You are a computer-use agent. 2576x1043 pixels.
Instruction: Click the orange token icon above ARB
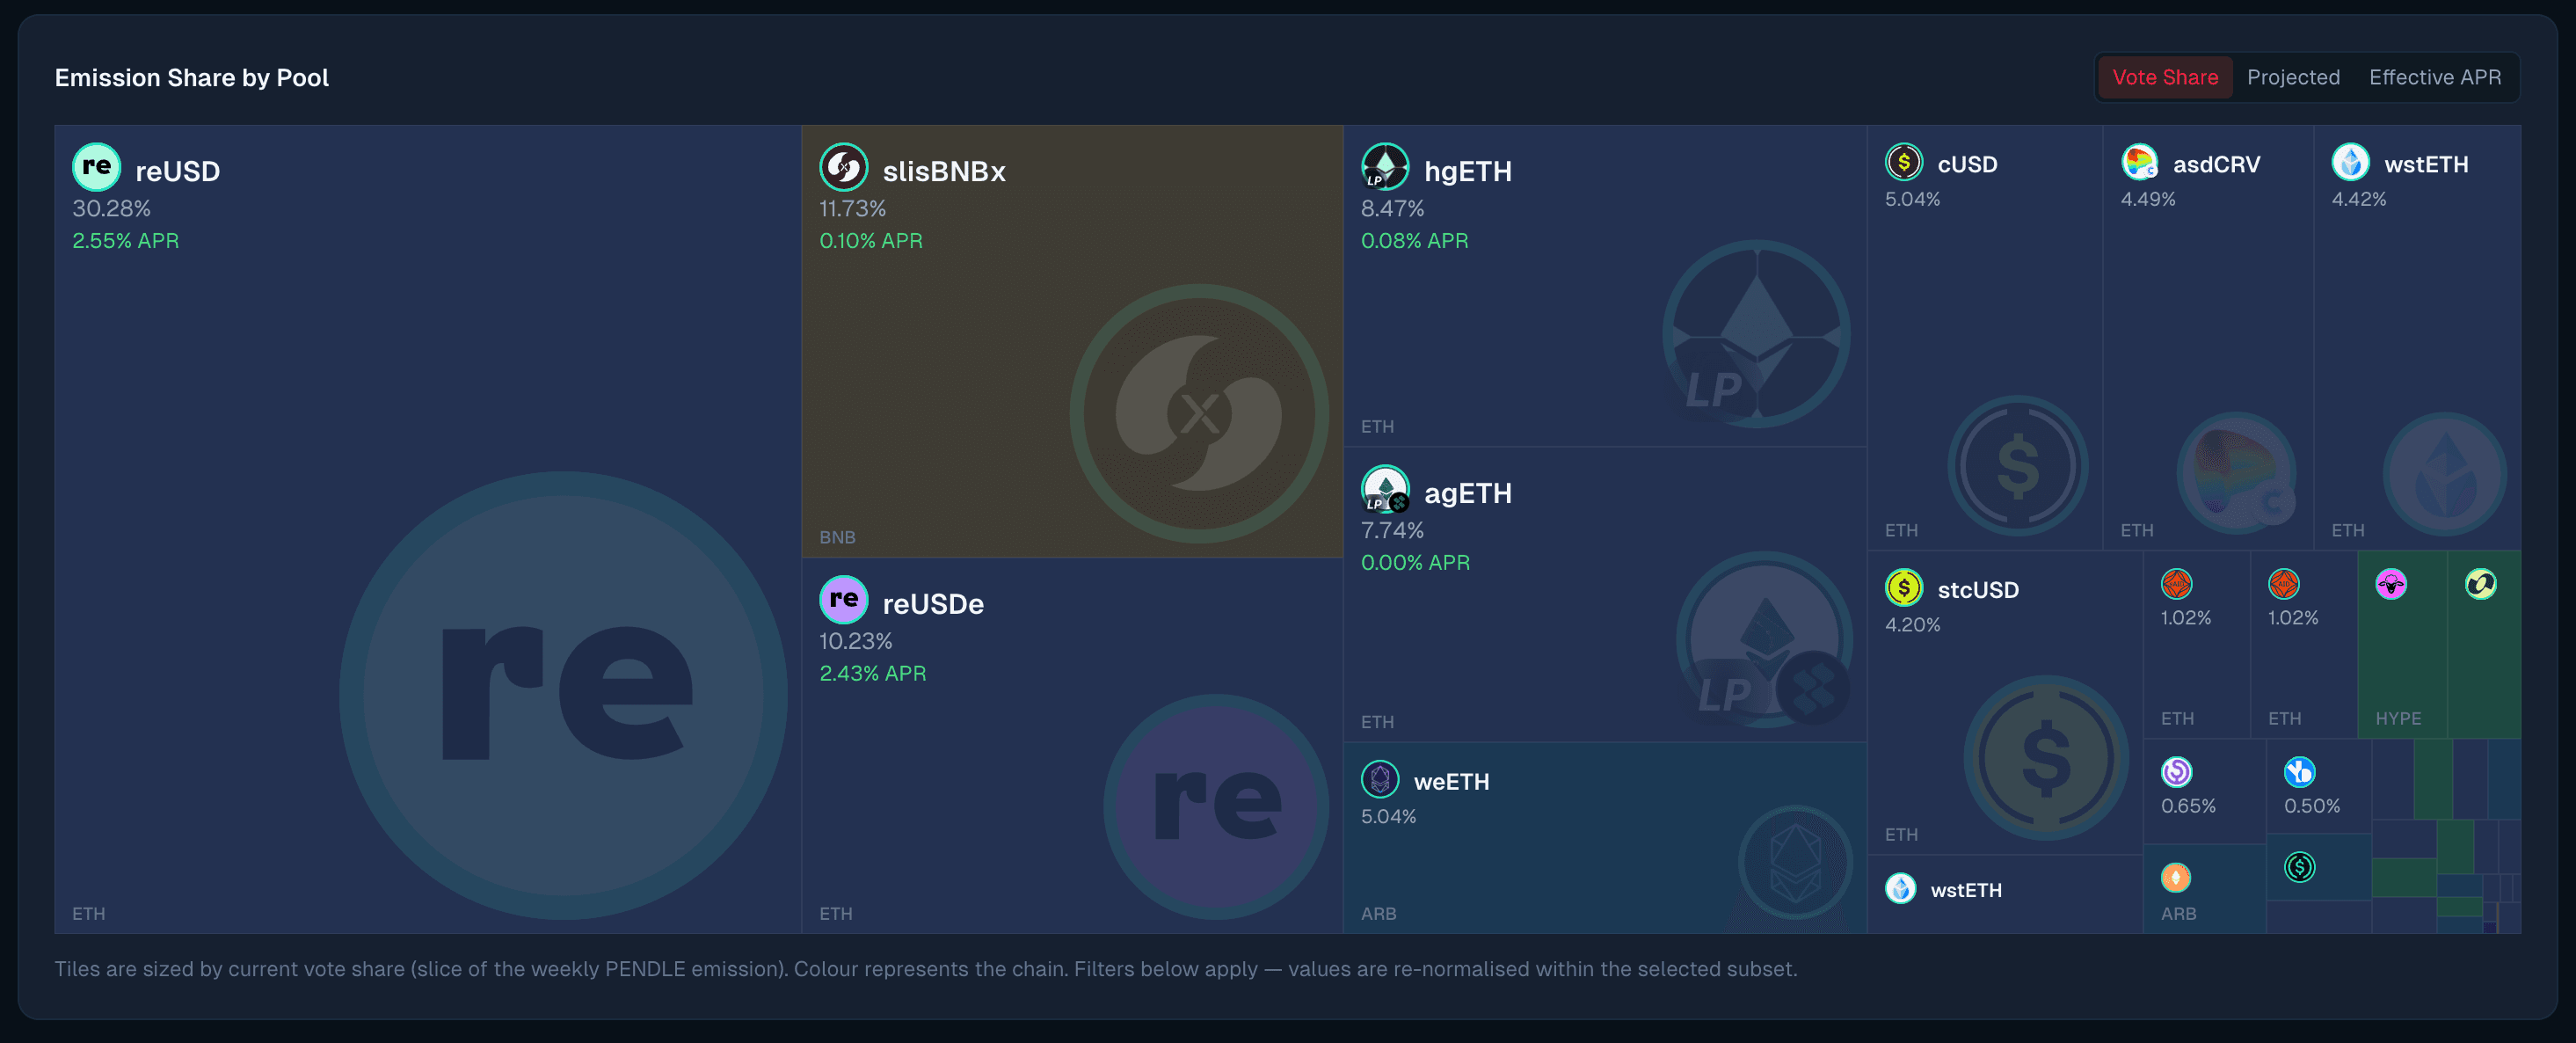2176,878
